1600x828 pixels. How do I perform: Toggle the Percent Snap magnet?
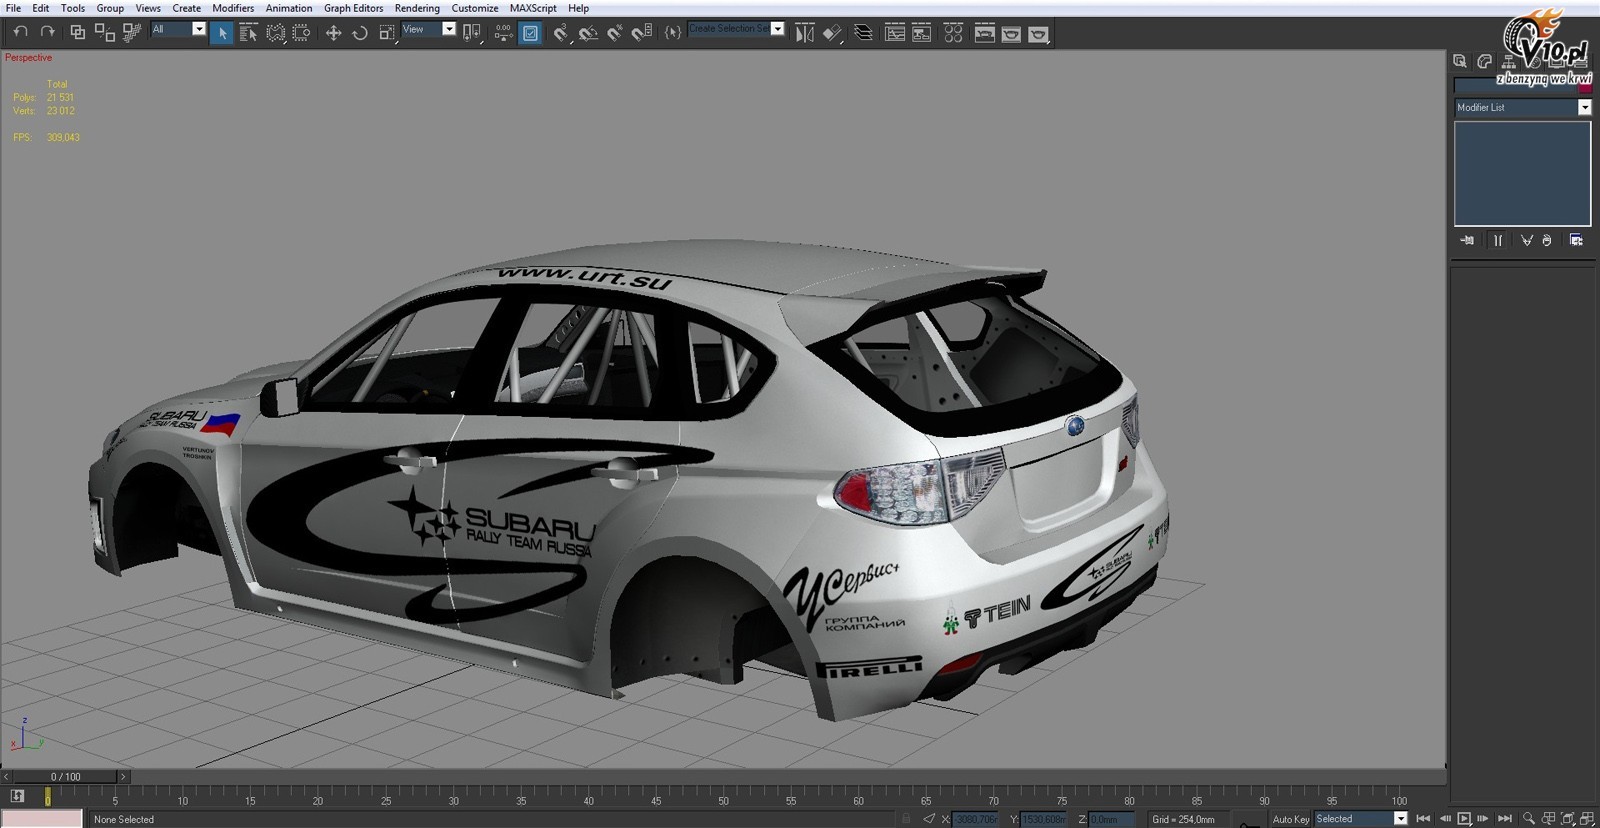(x=615, y=33)
